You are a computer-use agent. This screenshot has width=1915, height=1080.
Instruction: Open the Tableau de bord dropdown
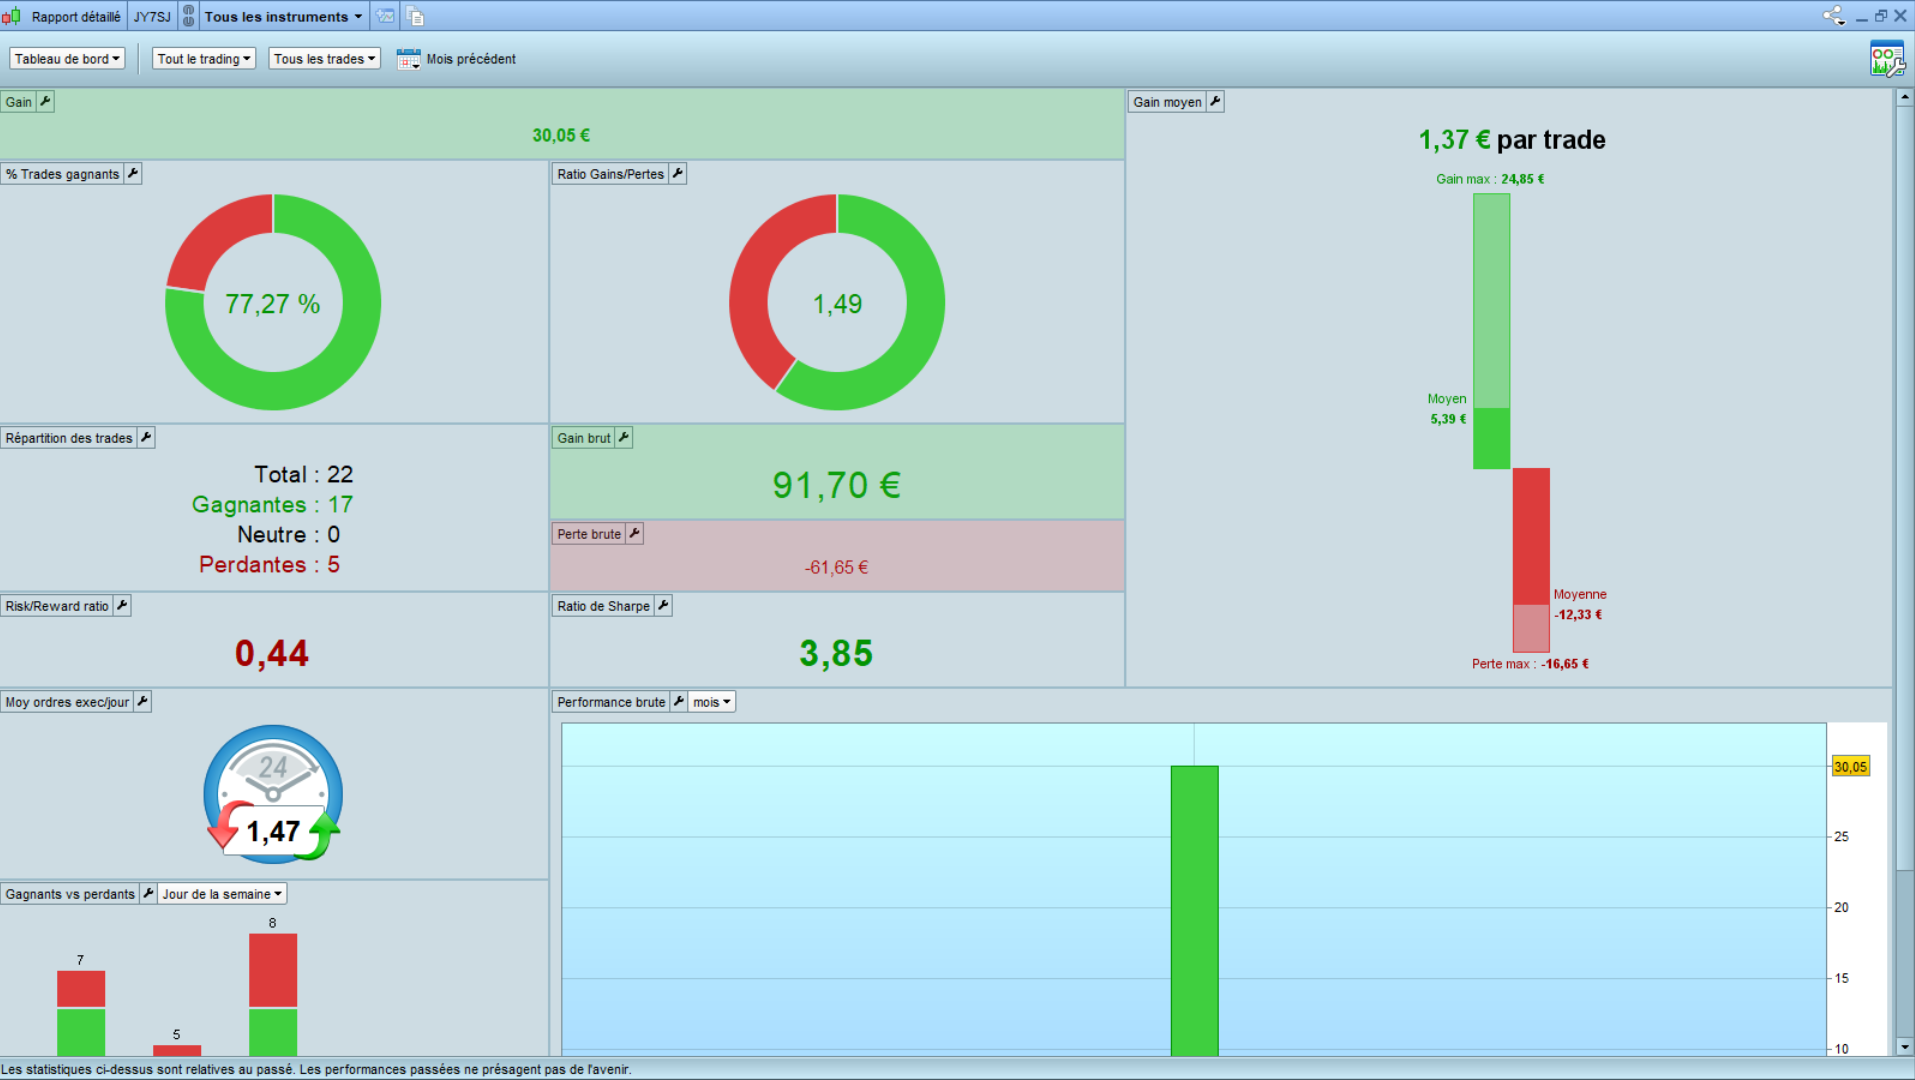click(68, 59)
